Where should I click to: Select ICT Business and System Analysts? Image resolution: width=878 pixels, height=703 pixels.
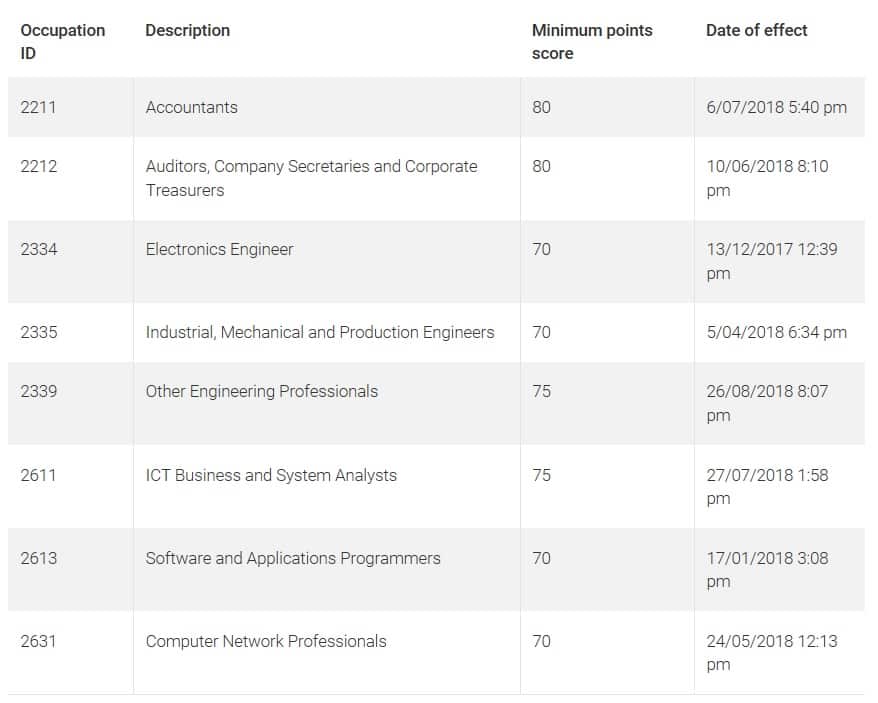(x=271, y=475)
